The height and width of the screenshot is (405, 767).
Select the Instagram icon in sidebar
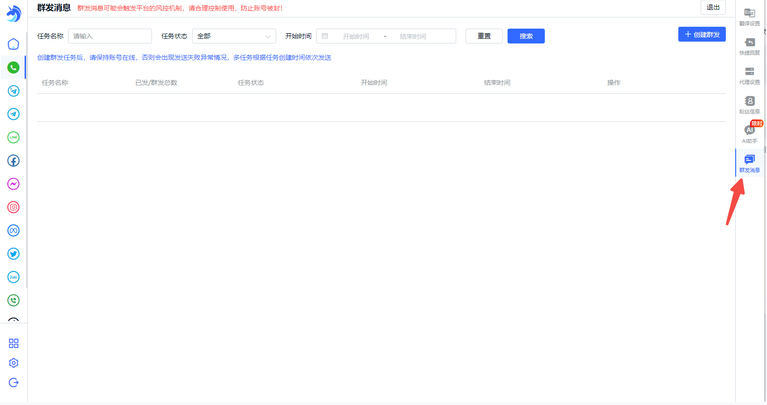[14, 207]
